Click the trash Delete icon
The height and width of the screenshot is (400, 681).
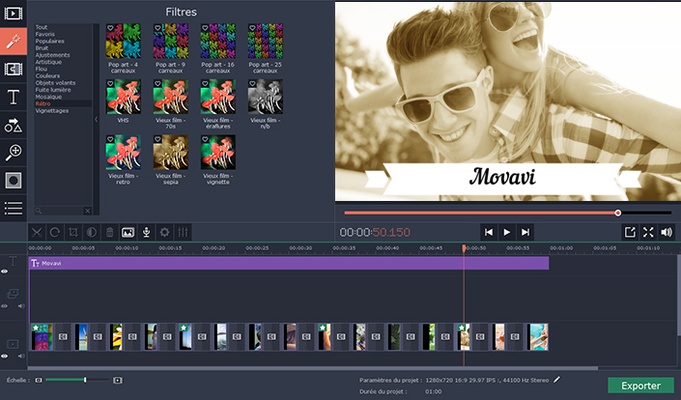109,232
